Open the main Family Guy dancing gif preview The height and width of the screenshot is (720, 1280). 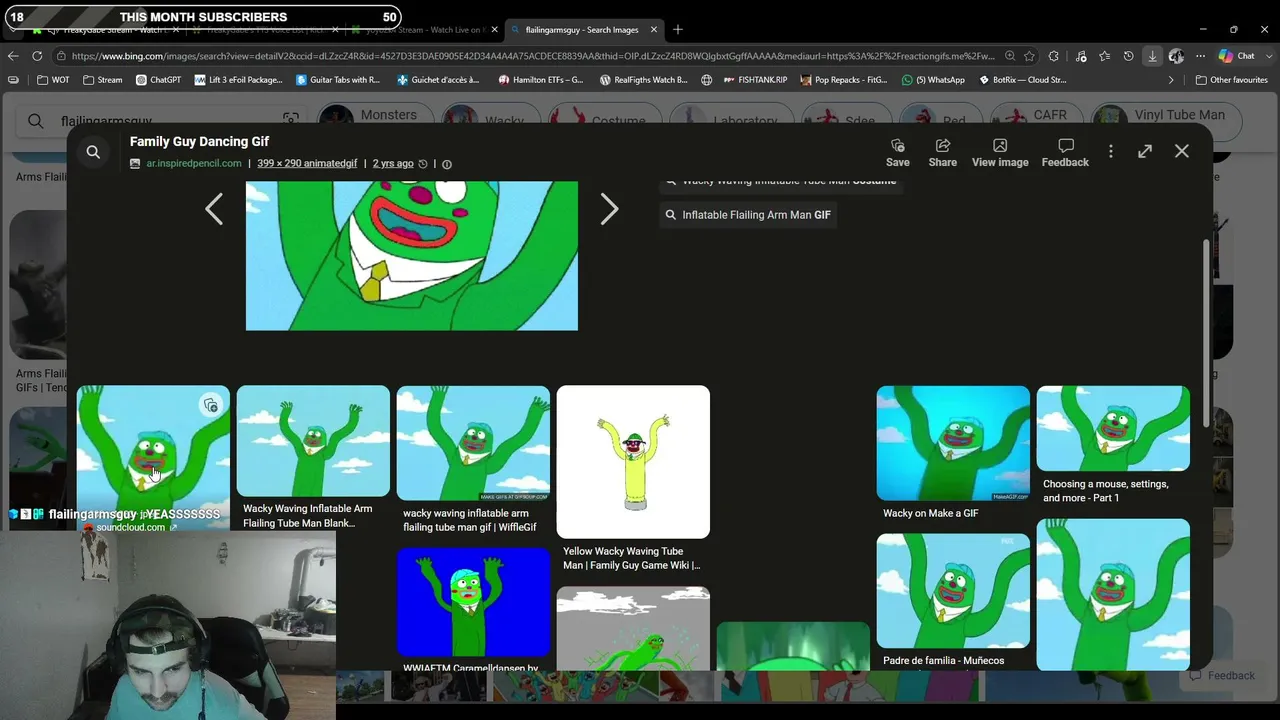412,255
